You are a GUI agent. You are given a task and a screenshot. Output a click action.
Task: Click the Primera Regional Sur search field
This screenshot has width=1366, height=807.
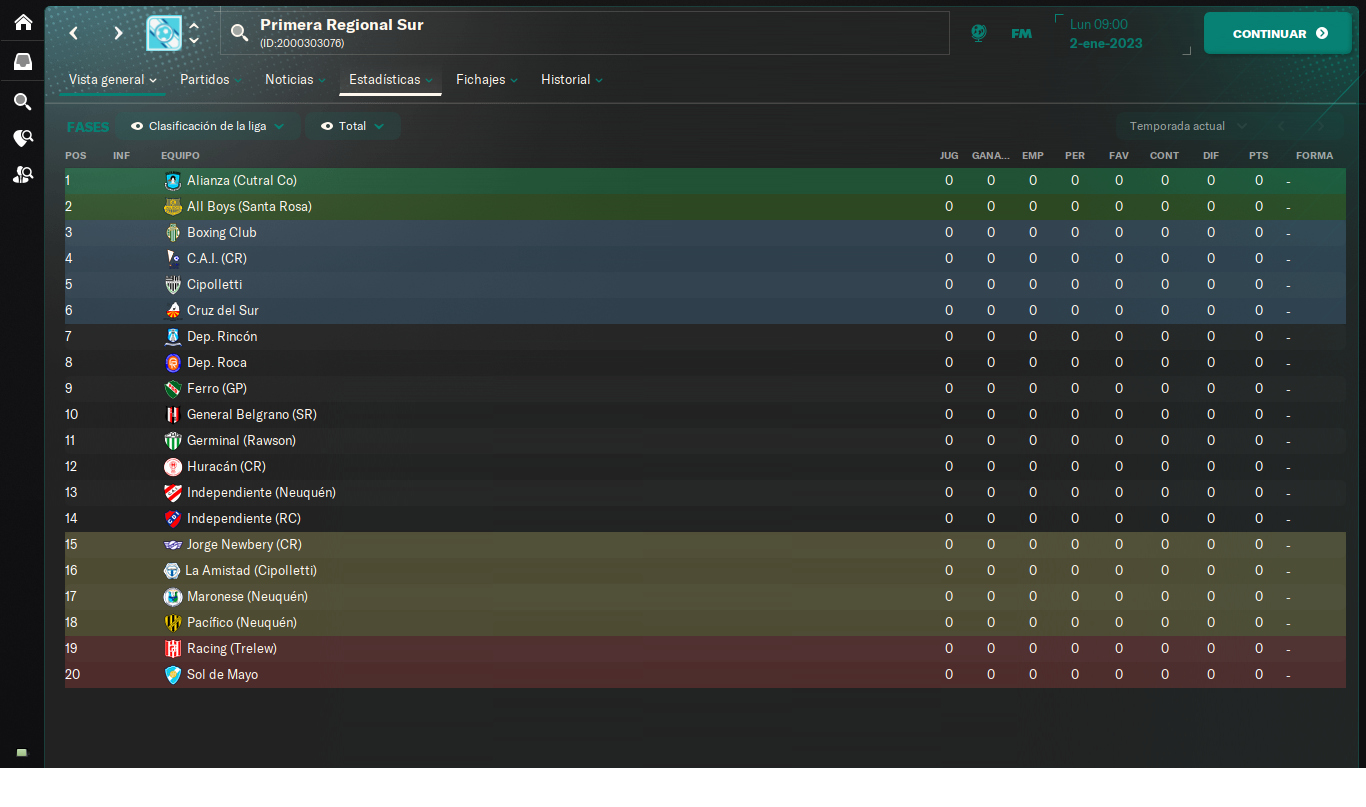584,33
